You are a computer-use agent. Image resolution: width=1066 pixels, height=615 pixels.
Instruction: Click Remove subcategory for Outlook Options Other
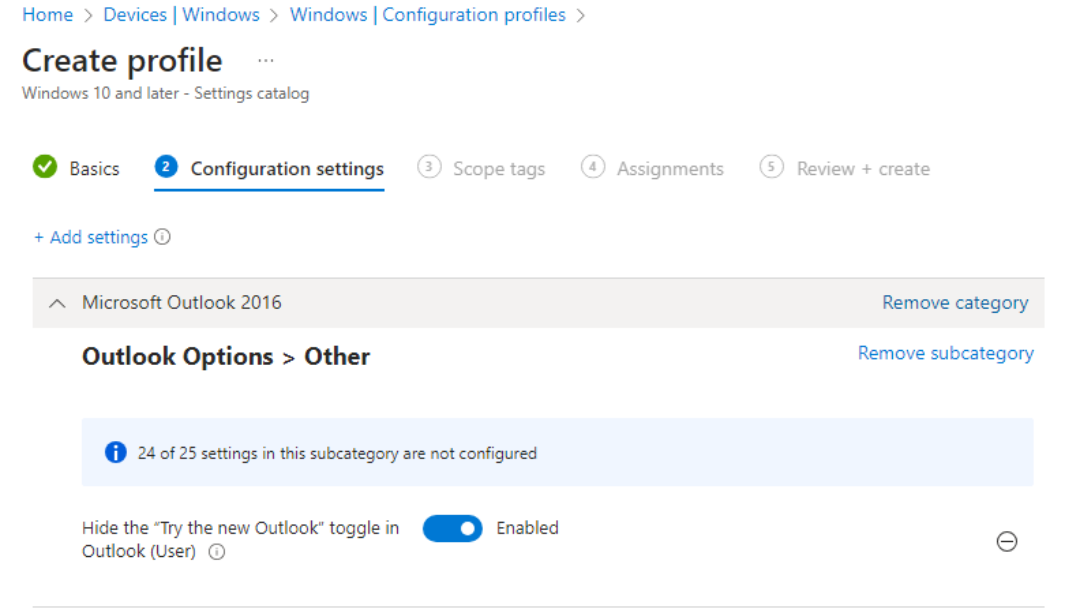pyautogui.click(x=945, y=352)
